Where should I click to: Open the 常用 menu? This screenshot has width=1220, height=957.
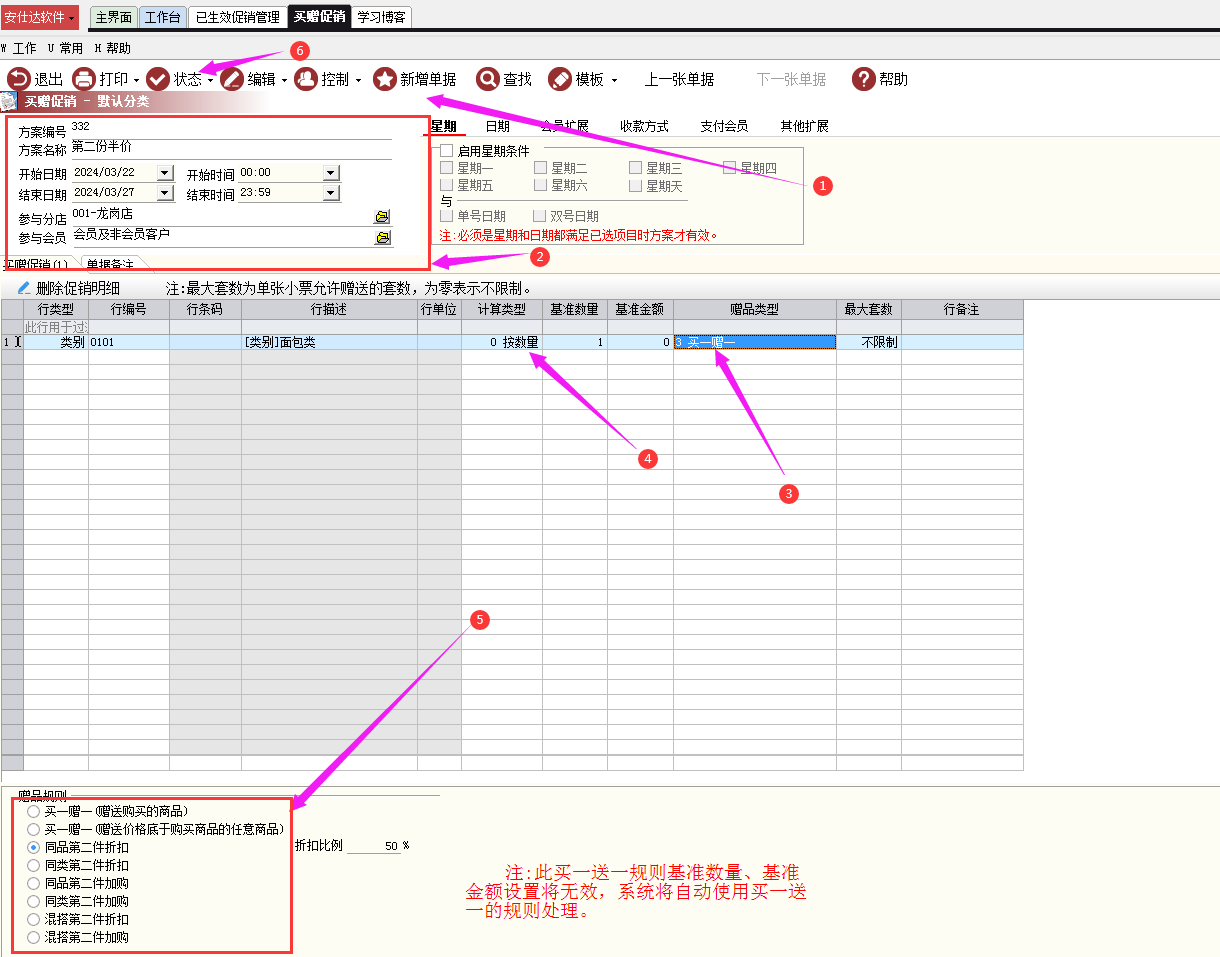[x=66, y=48]
